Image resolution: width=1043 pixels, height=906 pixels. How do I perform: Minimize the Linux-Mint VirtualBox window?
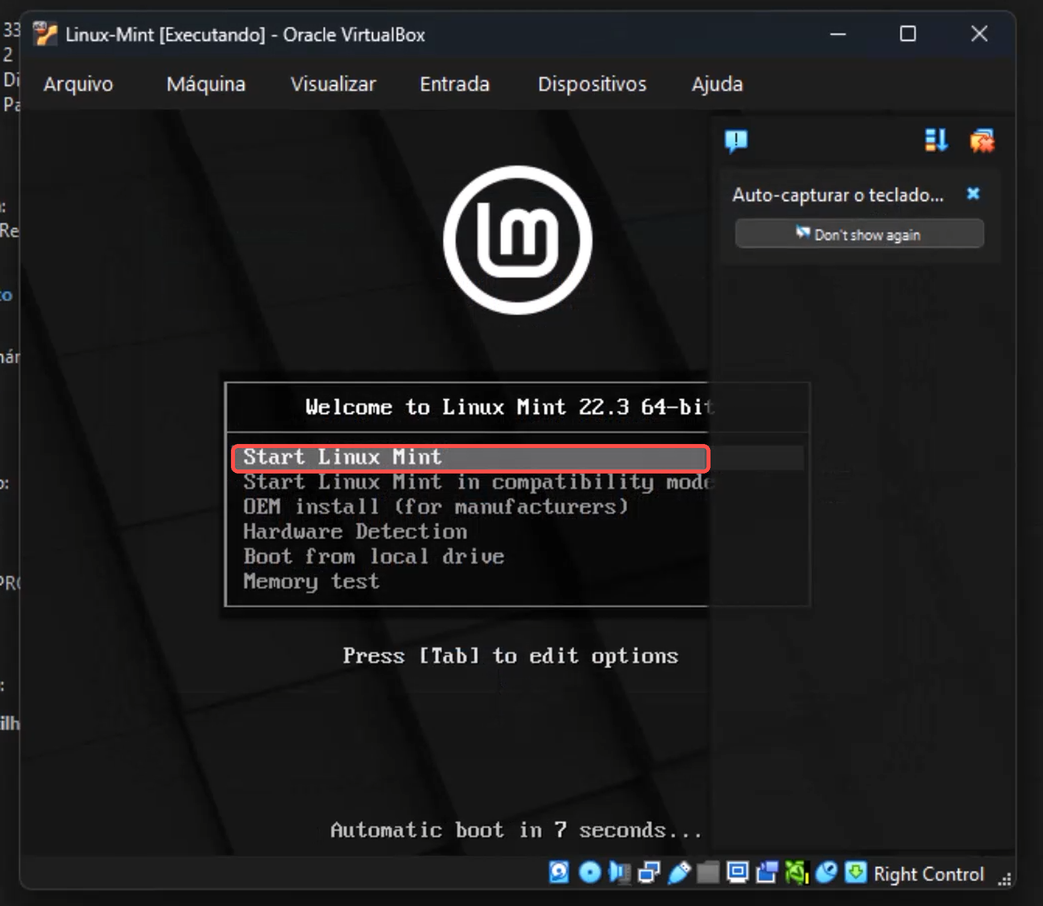point(838,34)
